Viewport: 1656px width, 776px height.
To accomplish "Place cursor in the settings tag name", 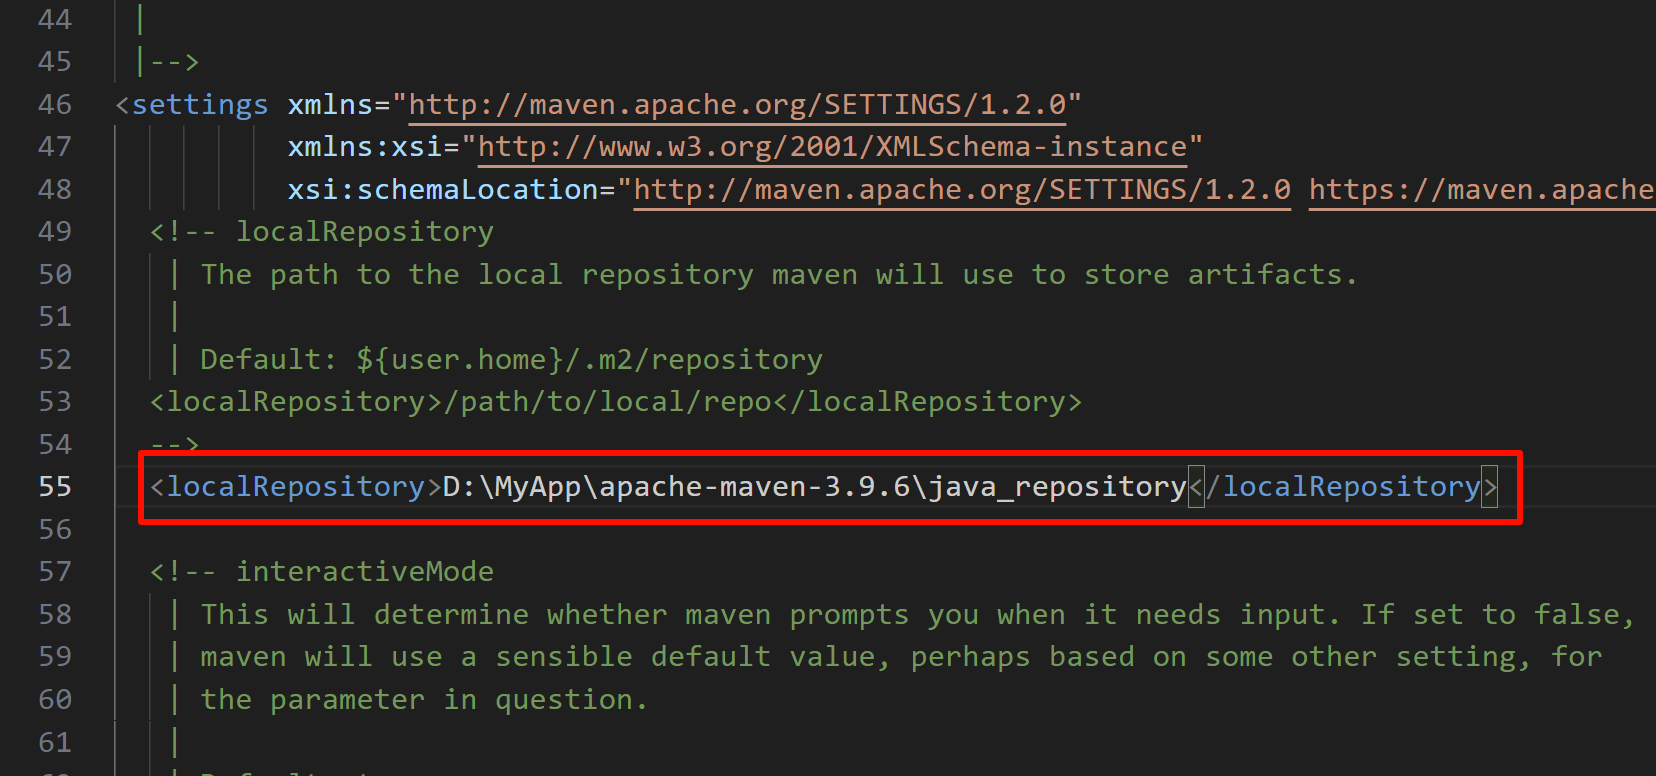I will pyautogui.click(x=200, y=105).
